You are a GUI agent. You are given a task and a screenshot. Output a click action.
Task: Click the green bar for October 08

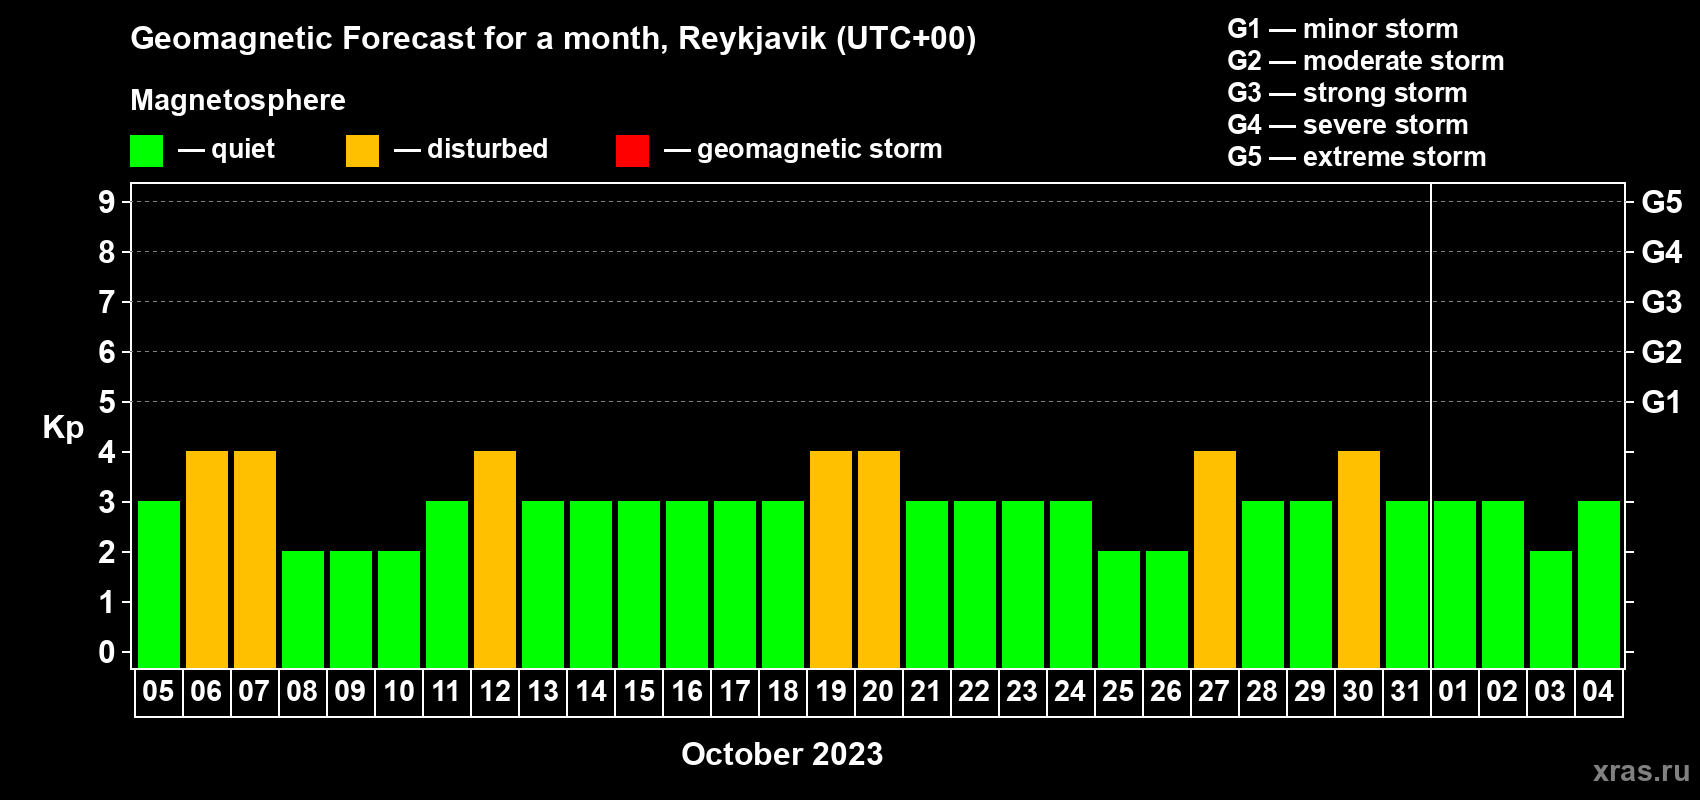tap(303, 609)
